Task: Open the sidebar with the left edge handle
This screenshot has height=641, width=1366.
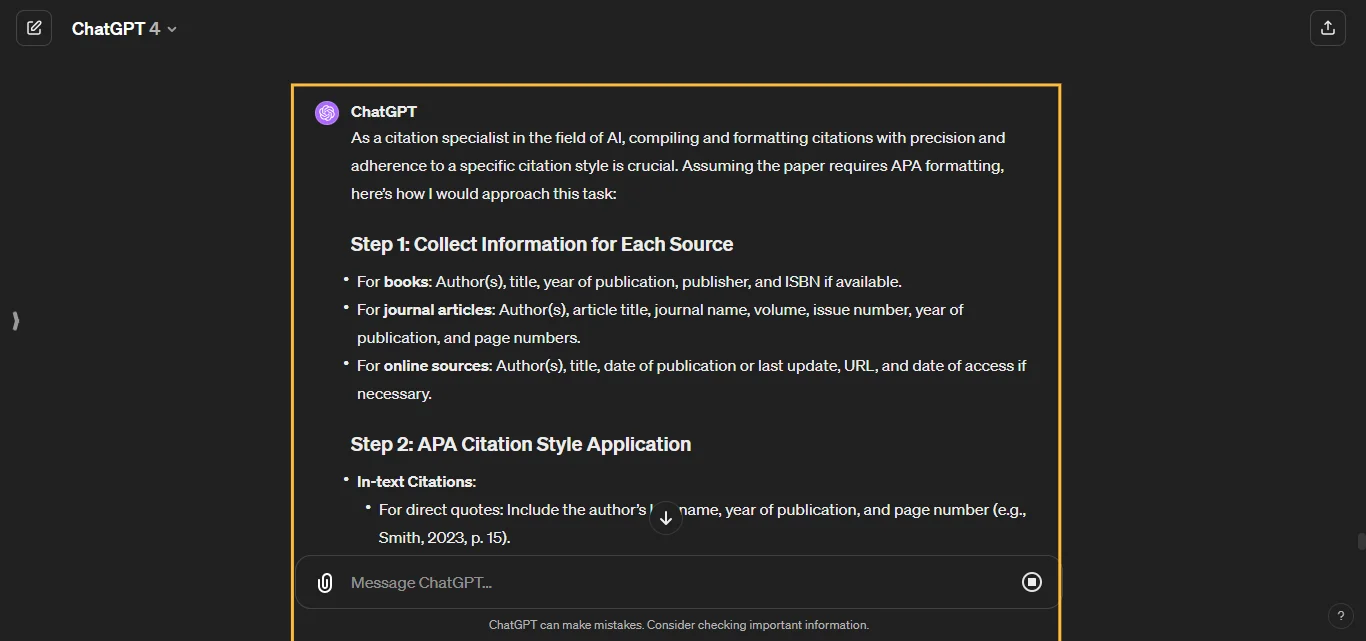Action: click(15, 321)
